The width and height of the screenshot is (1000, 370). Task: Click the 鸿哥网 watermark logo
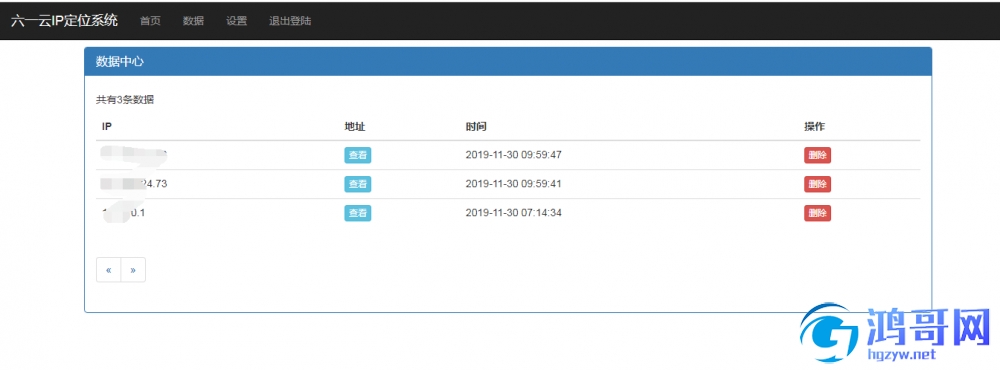[x=900, y=334]
